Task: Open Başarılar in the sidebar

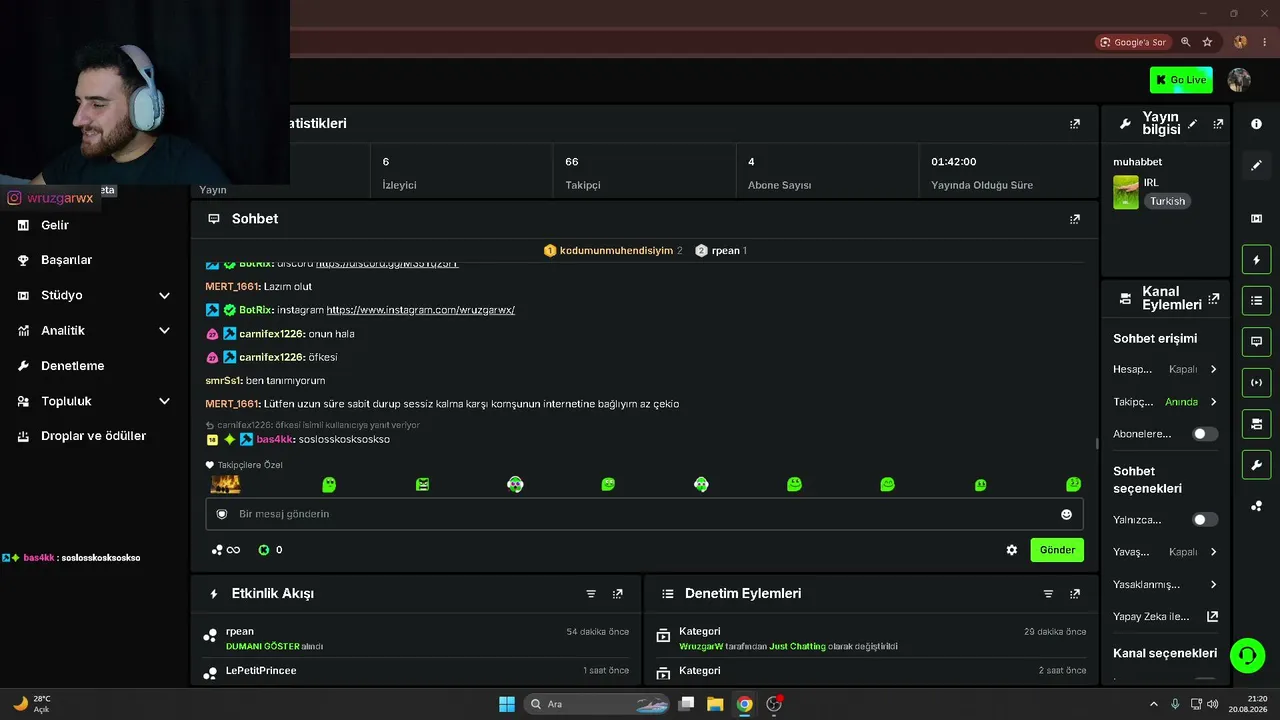Action: pyautogui.click(x=66, y=260)
